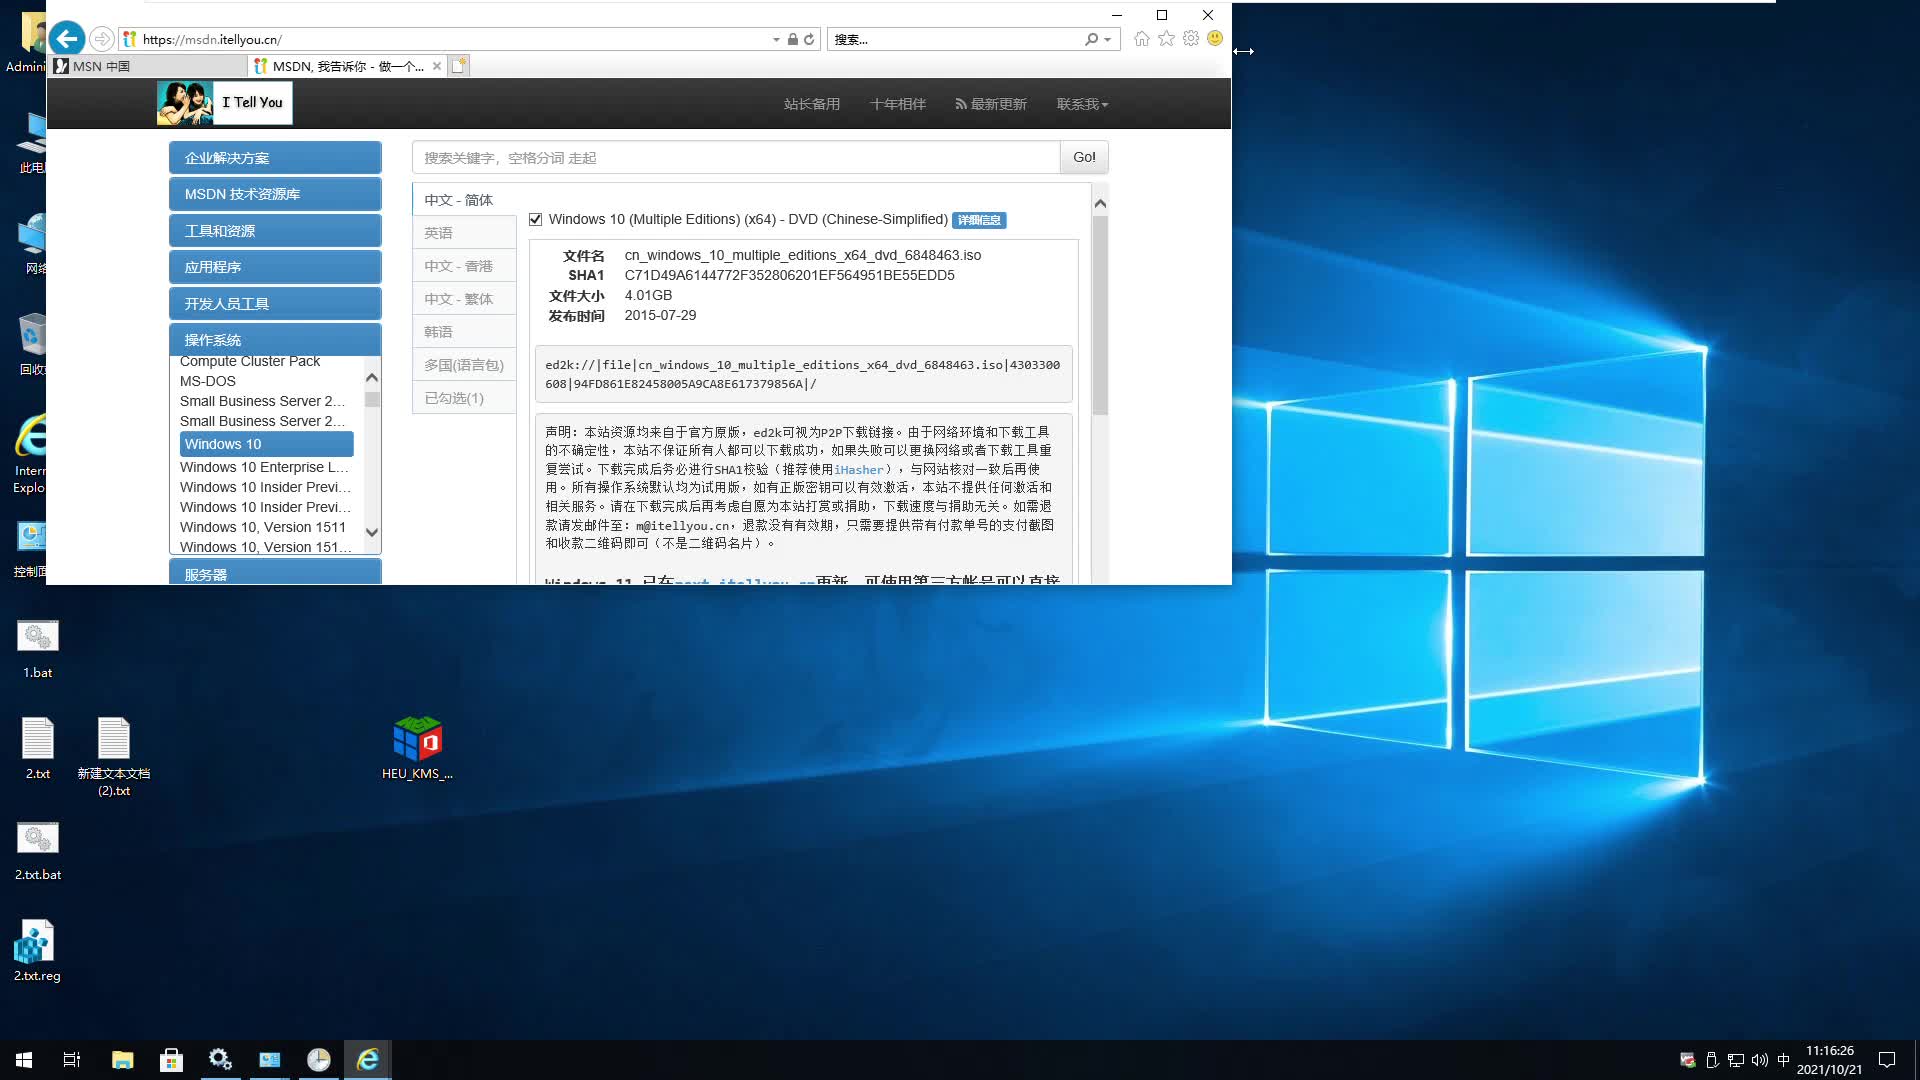Click the 详细信息 details badge
This screenshot has height=1080, width=1920.
[979, 220]
